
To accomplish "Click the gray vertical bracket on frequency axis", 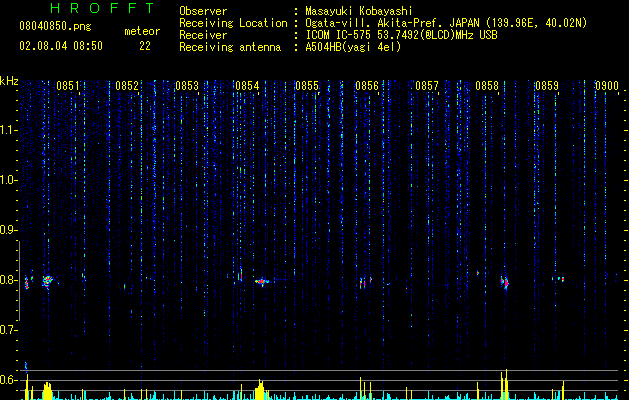I will (x=19, y=281).
